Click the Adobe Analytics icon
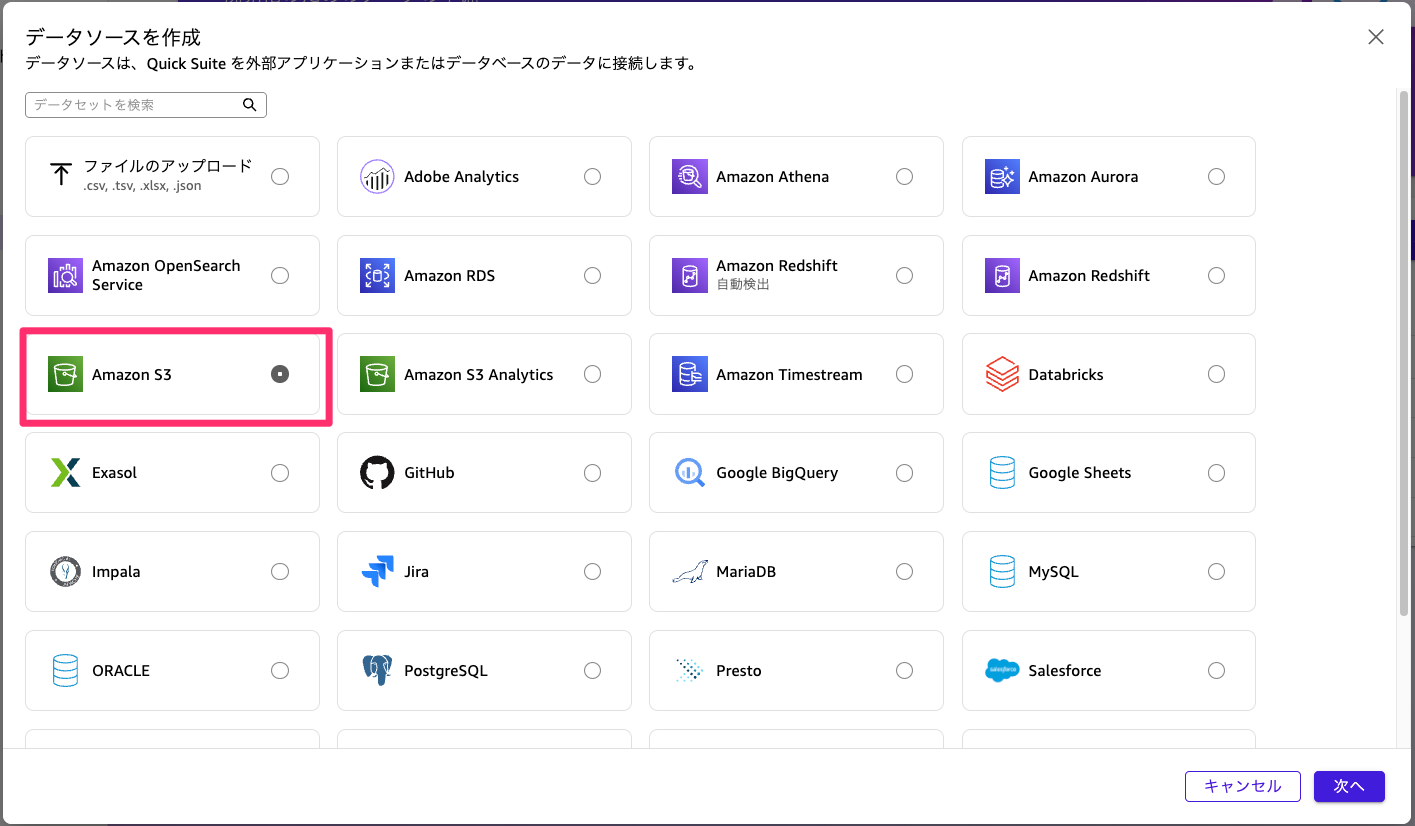The width and height of the screenshot is (1415, 826). (x=377, y=176)
